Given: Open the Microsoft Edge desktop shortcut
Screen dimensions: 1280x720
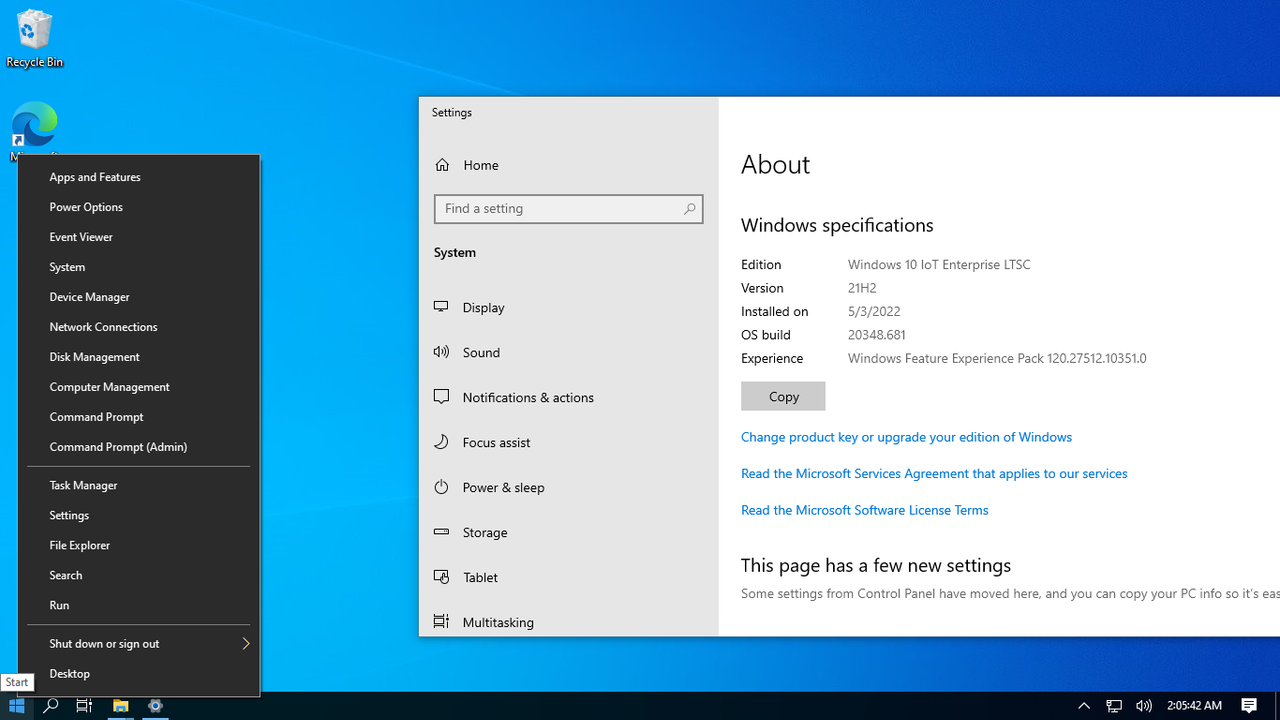Looking at the screenshot, I should 34,127.
